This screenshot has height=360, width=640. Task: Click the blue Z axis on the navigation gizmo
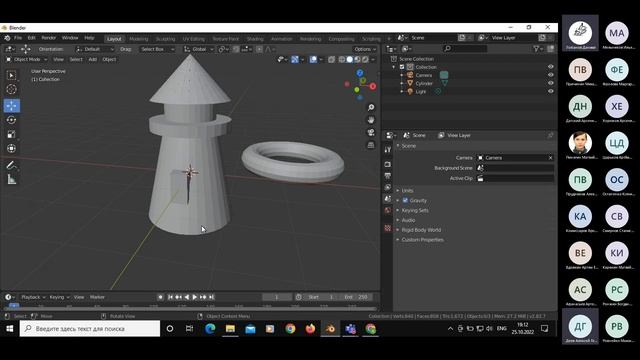coord(360,73)
